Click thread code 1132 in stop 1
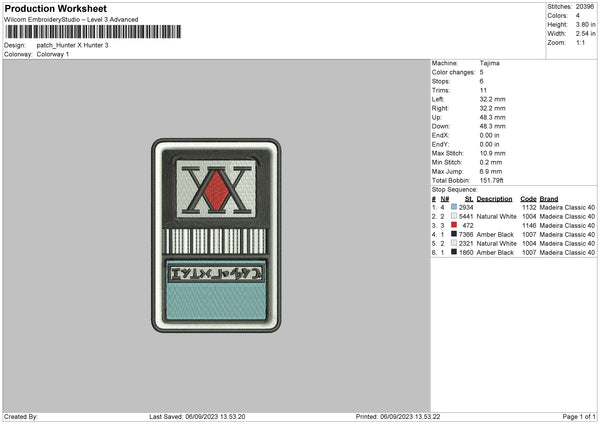Viewport: 600px width, 424px height. (x=529, y=207)
